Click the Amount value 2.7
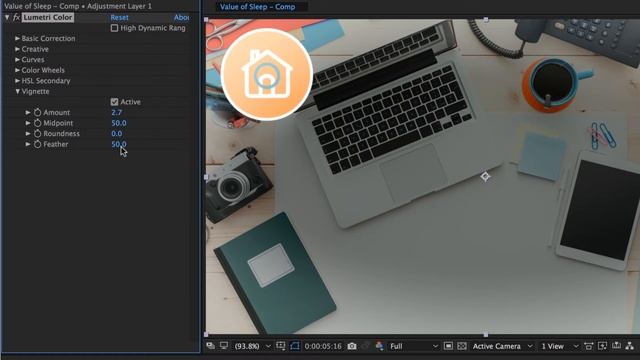 tap(116, 112)
